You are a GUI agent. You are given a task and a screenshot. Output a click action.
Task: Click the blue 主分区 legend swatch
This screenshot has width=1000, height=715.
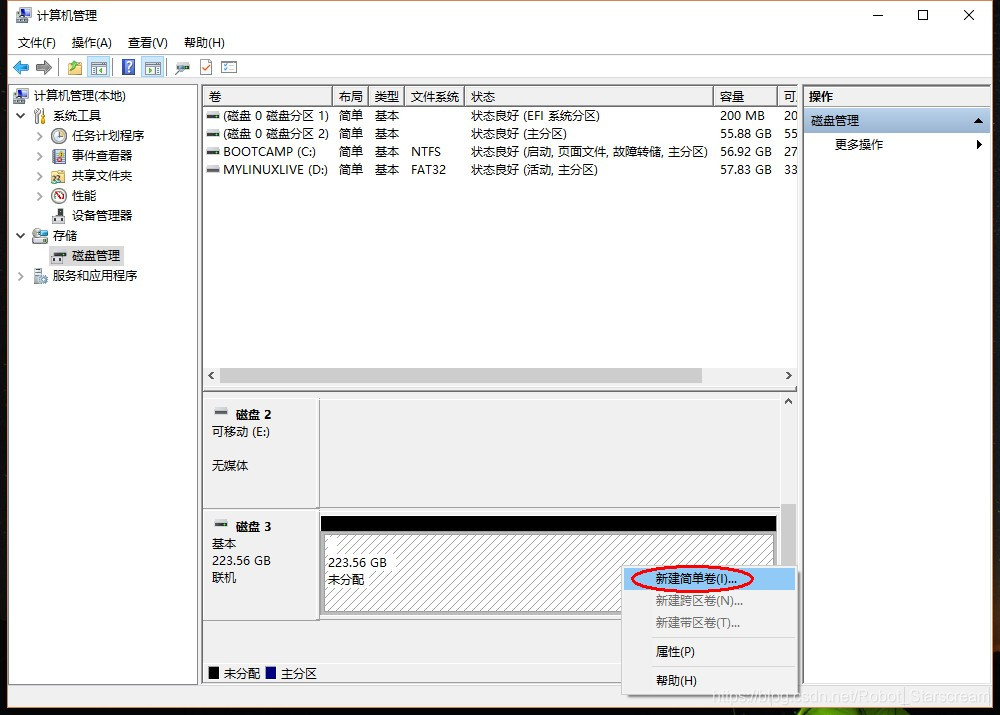(271, 673)
